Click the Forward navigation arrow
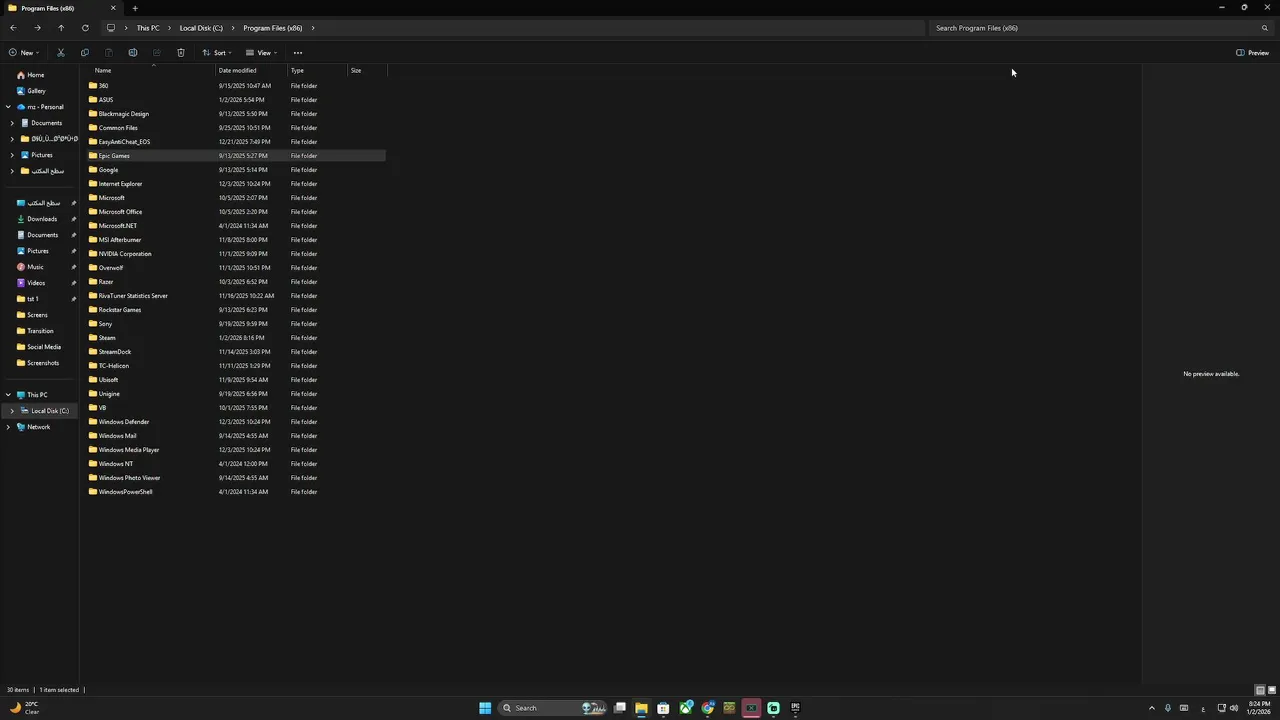 pos(37,28)
